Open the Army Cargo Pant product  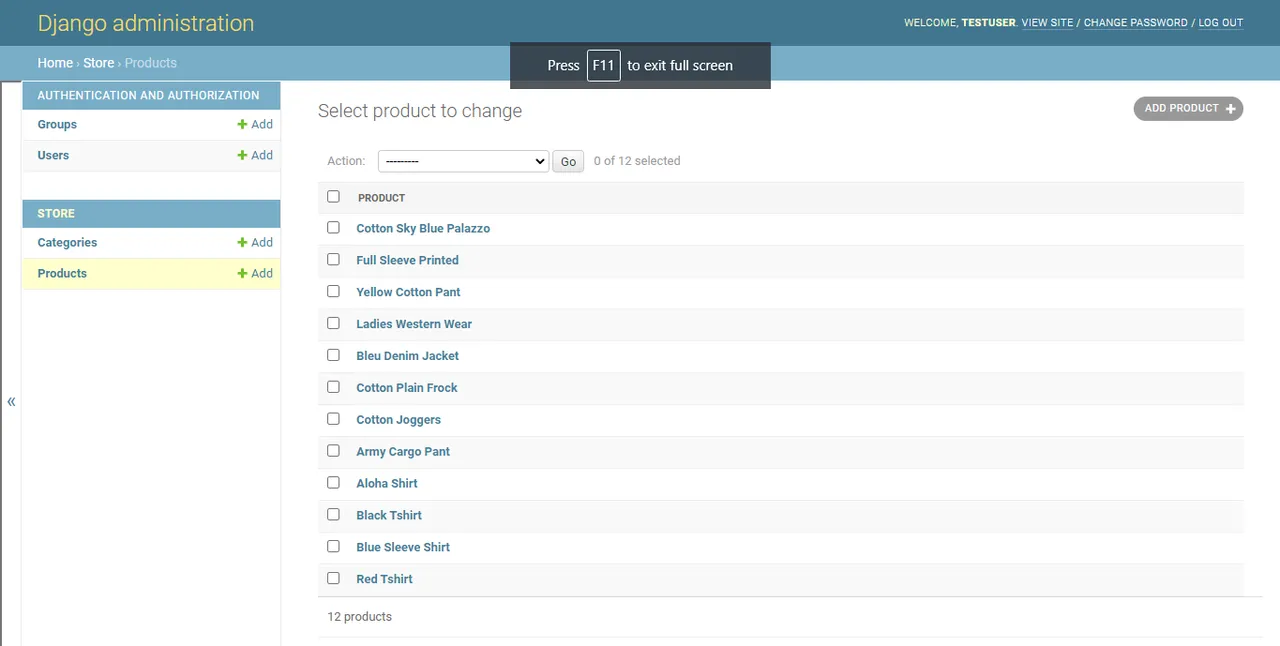403,452
